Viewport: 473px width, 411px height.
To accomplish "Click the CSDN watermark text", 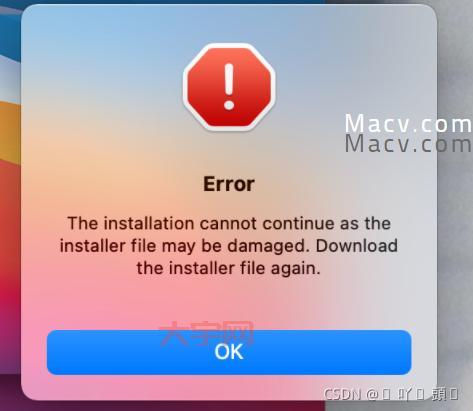I will pos(391,394).
